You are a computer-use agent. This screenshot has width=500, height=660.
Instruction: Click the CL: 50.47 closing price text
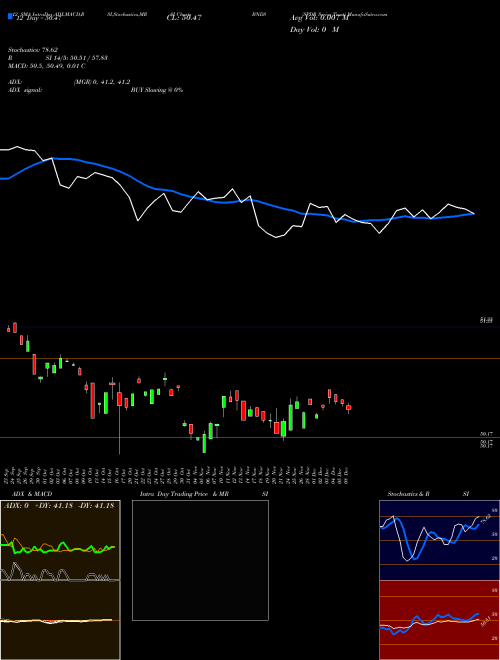(x=184, y=18)
